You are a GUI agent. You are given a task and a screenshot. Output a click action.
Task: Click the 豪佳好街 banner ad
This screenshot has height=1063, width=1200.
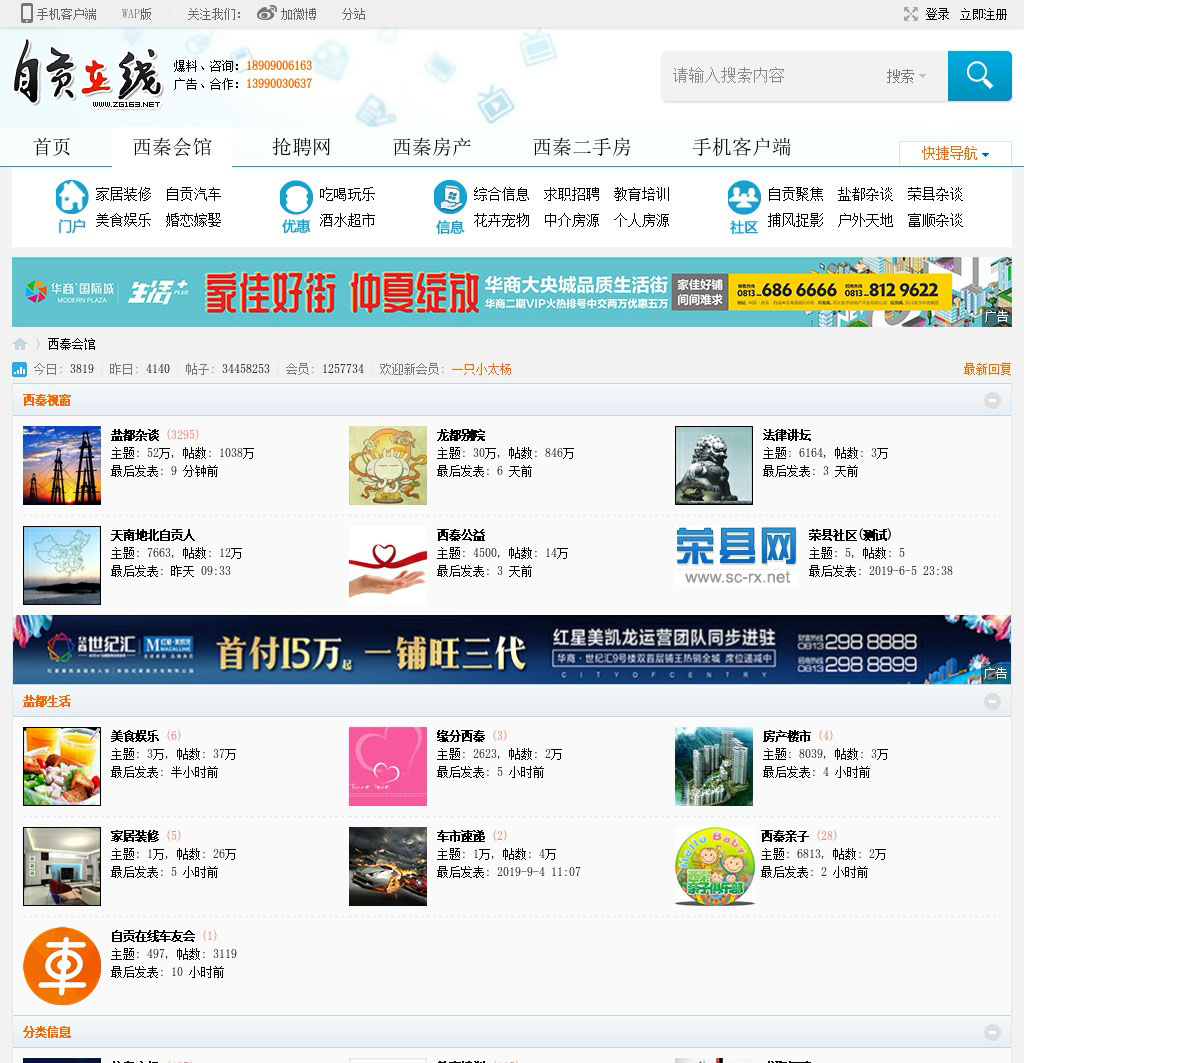click(x=512, y=292)
